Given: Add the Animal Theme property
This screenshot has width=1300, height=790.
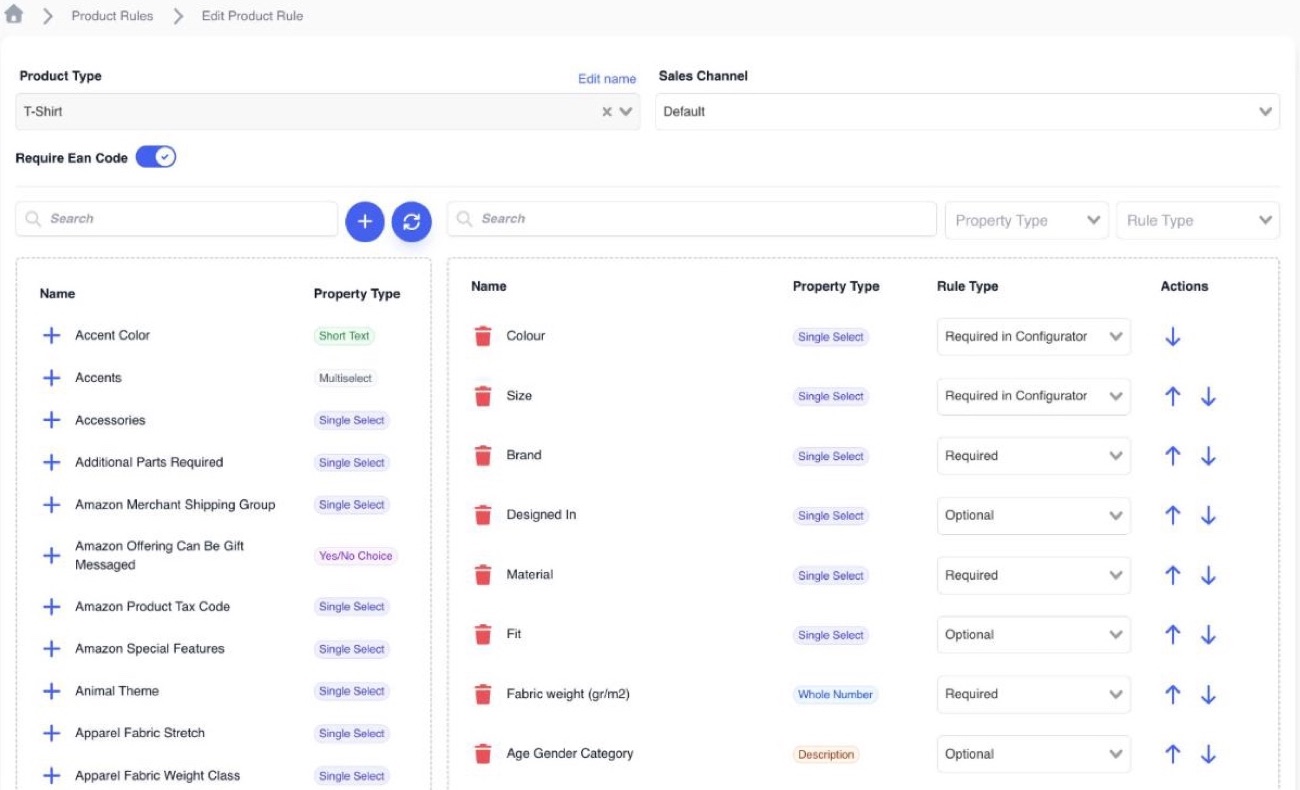Looking at the screenshot, I should coord(51,691).
